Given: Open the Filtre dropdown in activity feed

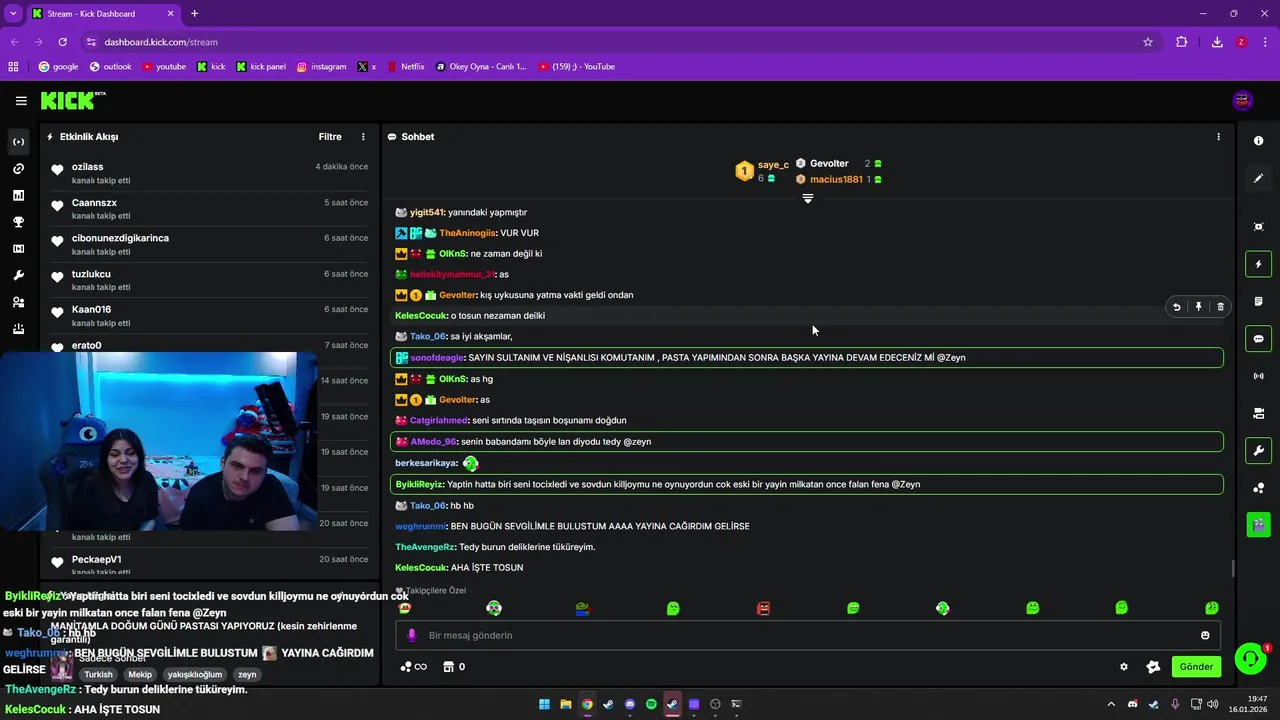Looking at the screenshot, I should pos(330,137).
